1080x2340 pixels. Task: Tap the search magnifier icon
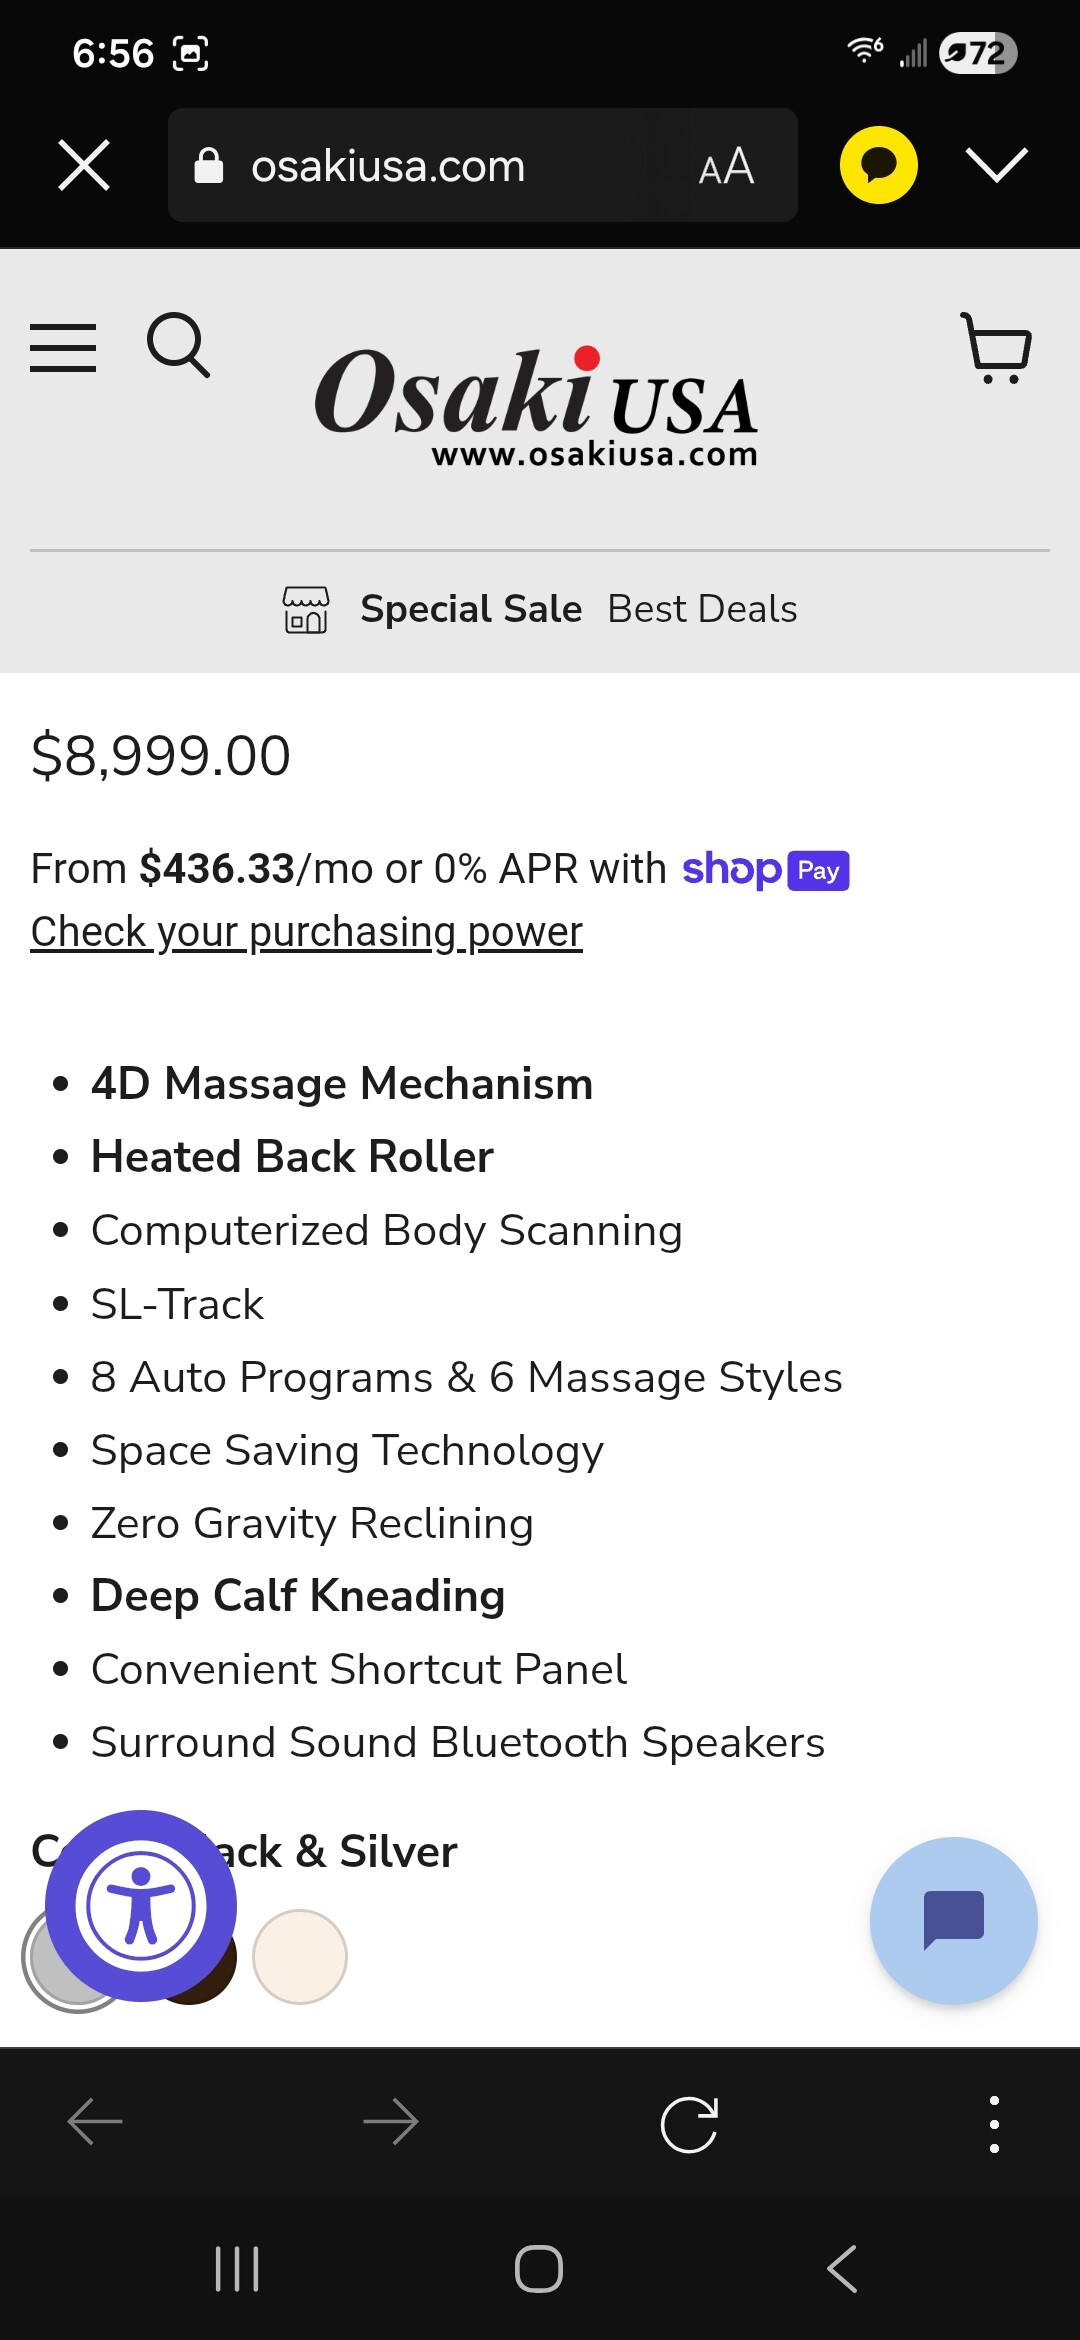click(x=178, y=345)
